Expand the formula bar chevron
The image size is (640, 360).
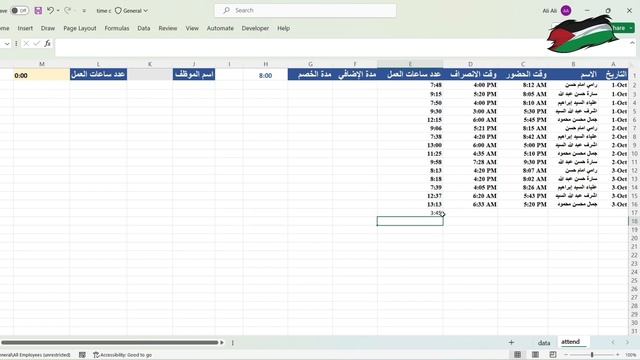[632, 43]
